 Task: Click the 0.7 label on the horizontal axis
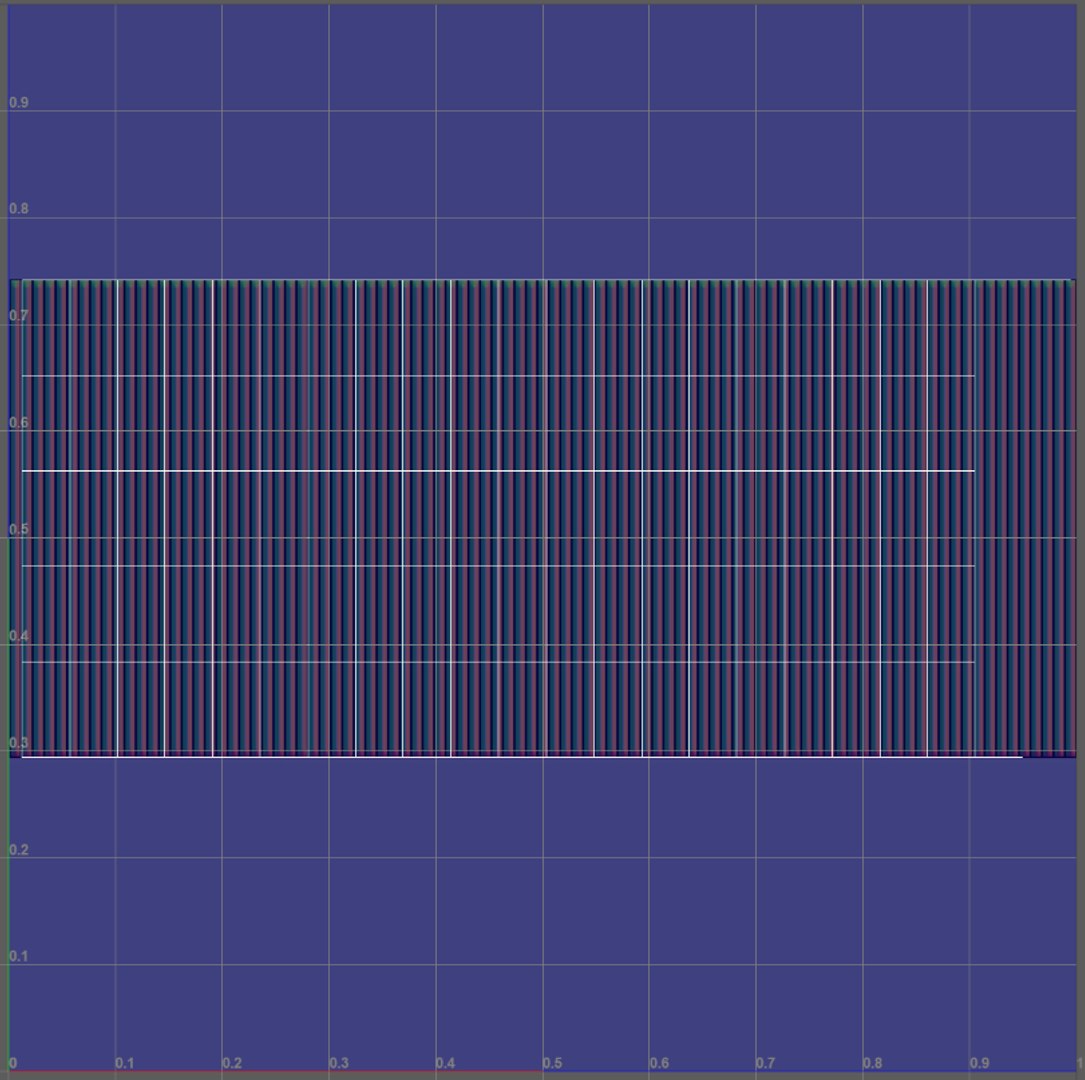(x=765, y=1063)
